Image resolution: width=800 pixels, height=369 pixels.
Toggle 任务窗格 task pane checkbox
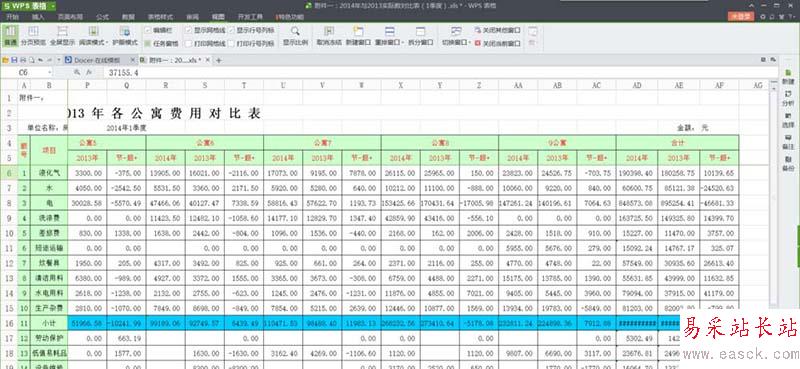click(148, 43)
